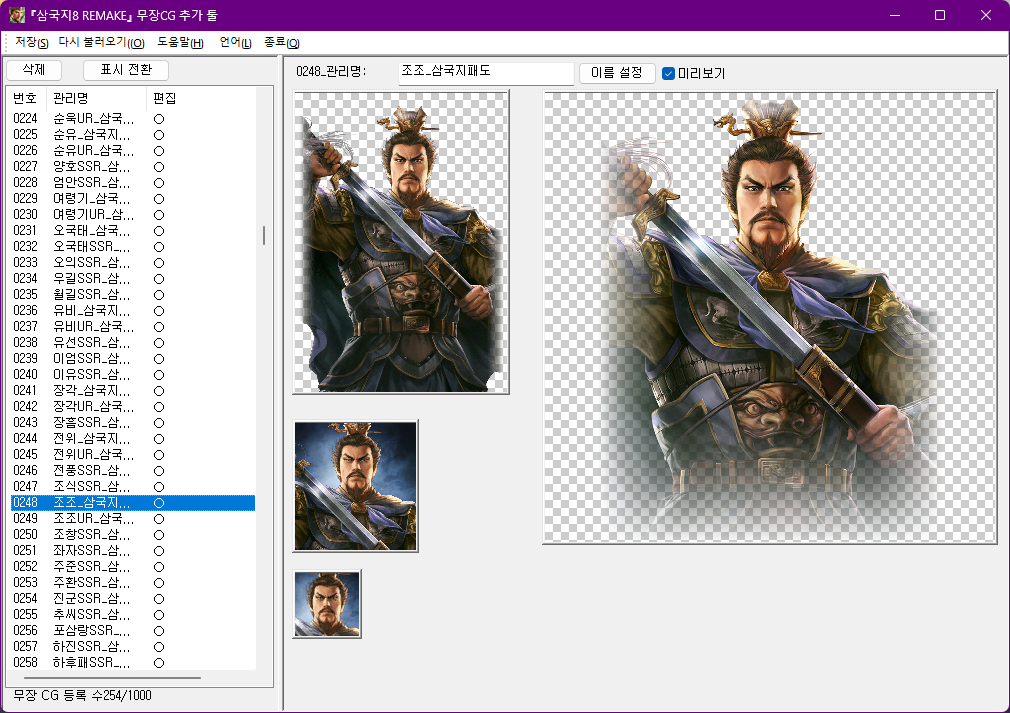This screenshot has height=713, width=1010.
Task: Click the large preview image
Action: click(770, 318)
